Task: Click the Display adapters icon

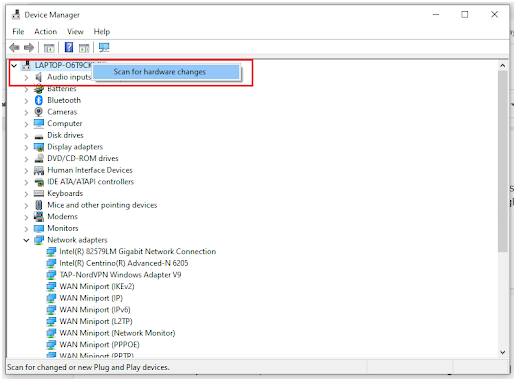Action: pos(39,147)
